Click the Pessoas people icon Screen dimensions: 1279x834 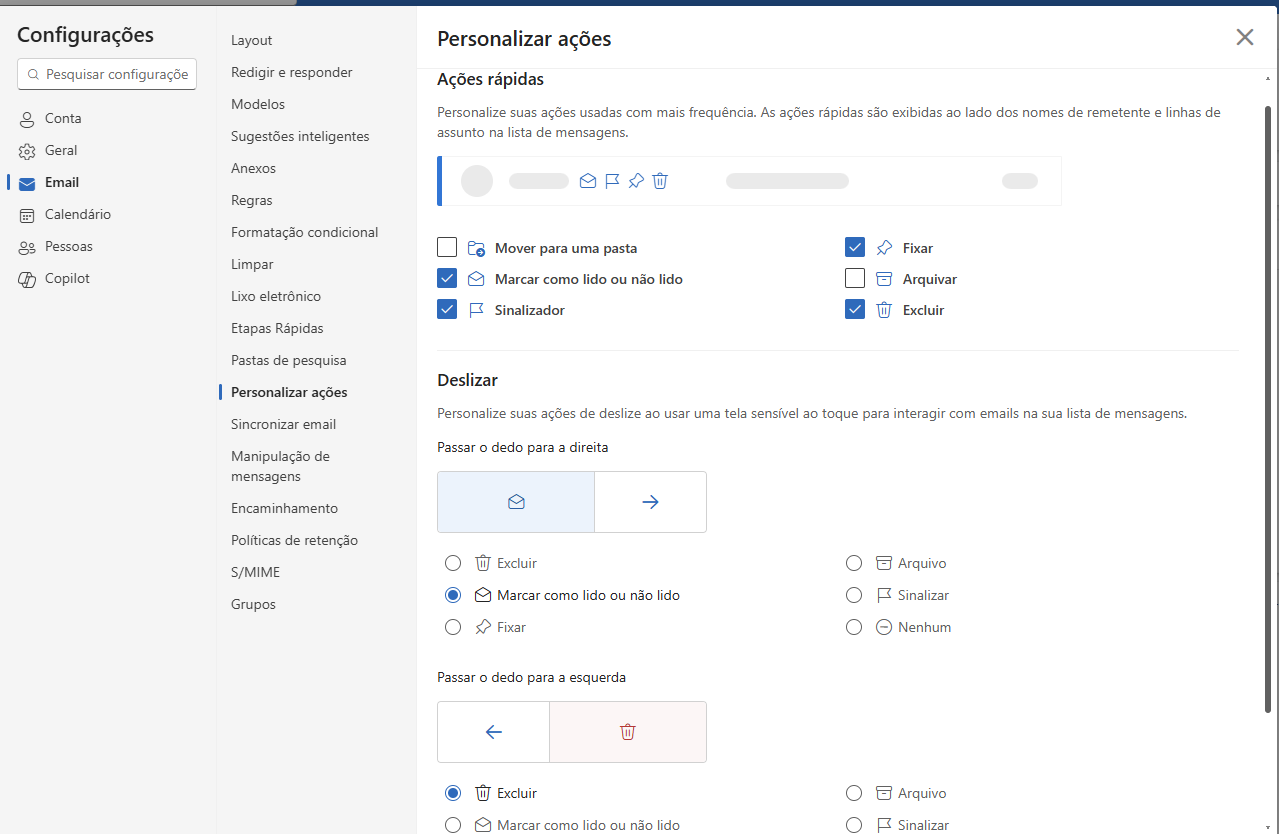click(27, 247)
